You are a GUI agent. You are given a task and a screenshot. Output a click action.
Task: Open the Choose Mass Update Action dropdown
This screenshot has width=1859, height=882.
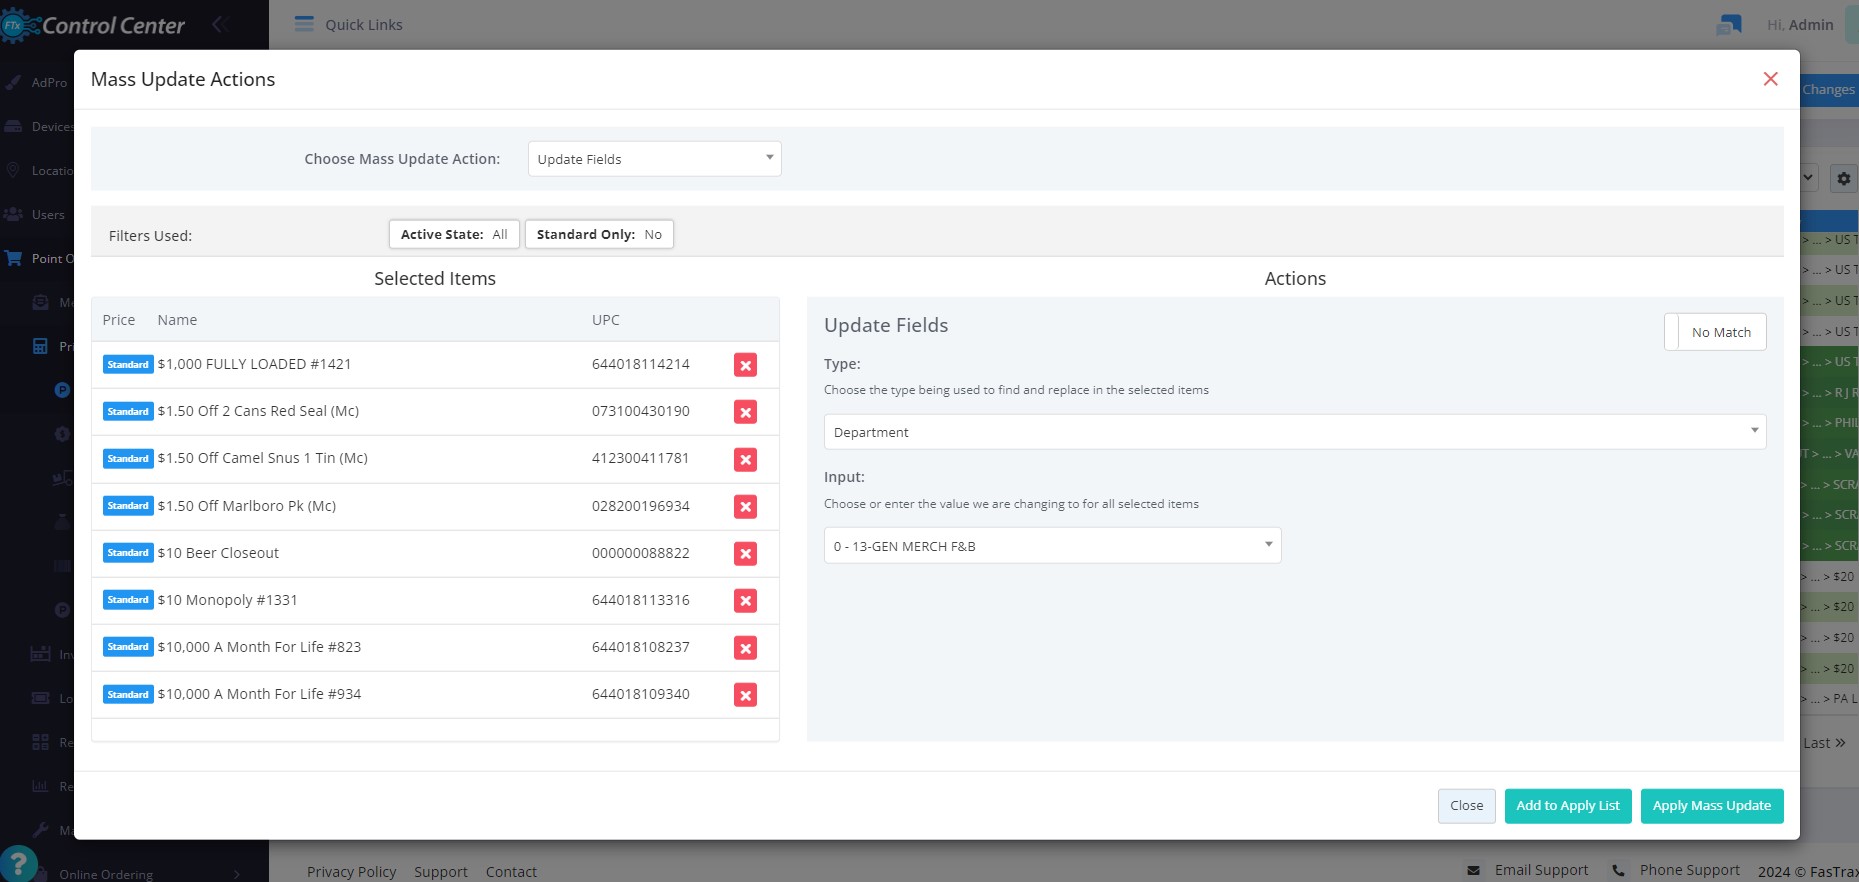tap(654, 159)
